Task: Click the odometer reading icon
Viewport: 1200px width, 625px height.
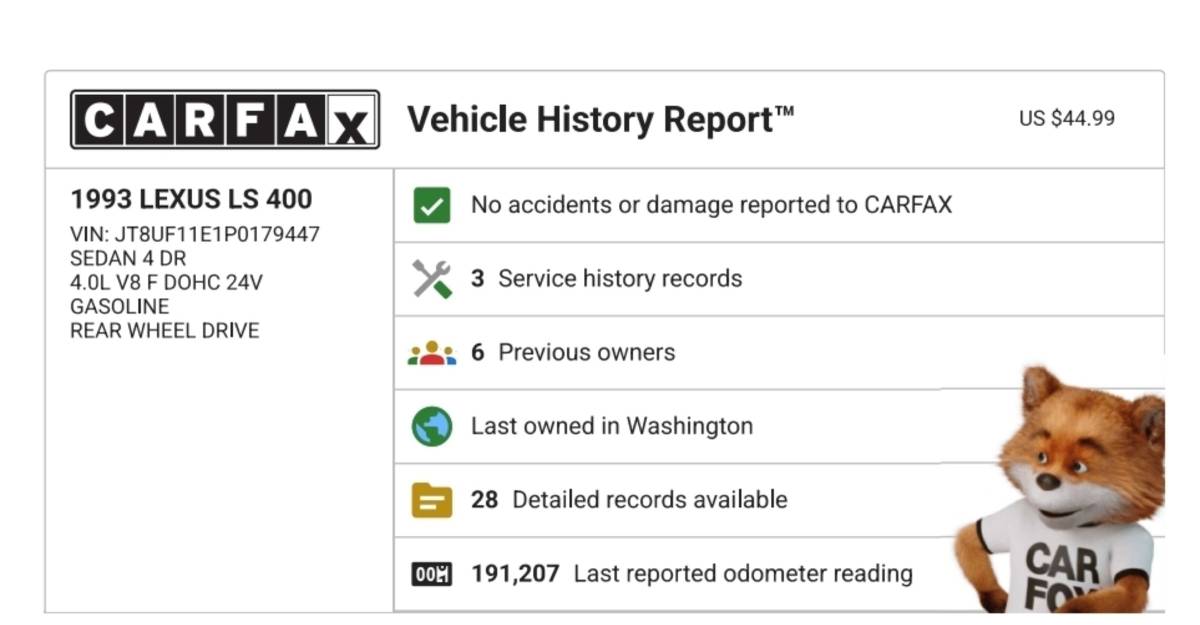Action: point(432,574)
